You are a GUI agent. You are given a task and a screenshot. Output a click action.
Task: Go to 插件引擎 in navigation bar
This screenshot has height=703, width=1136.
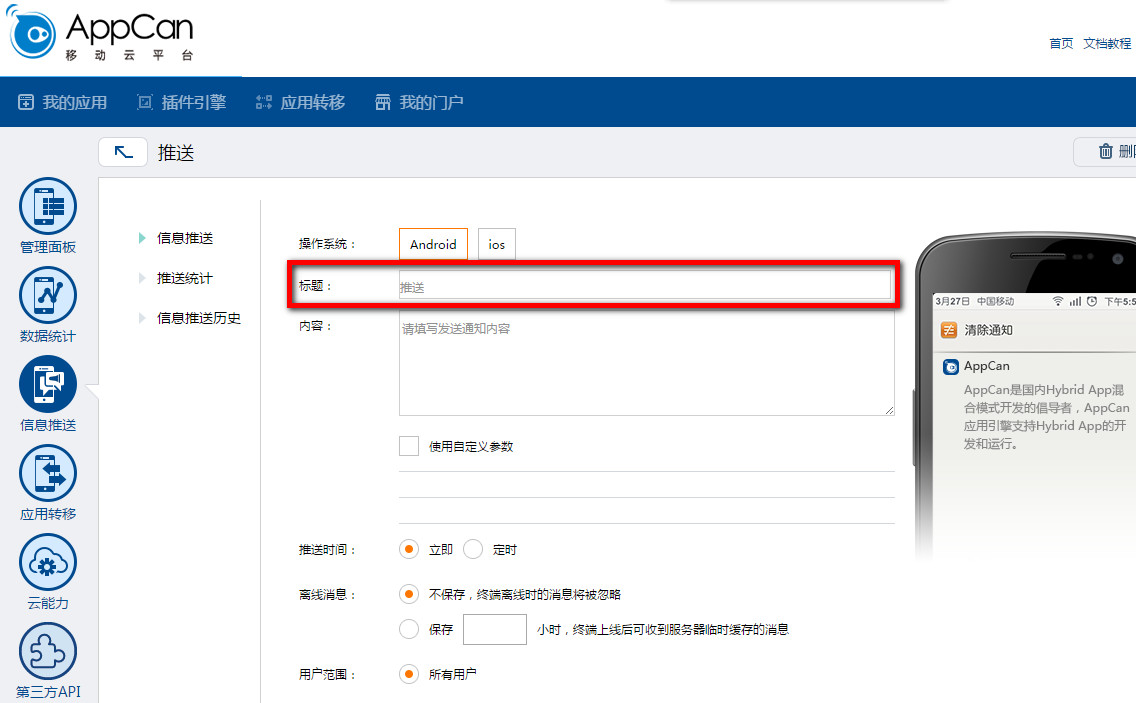[193, 102]
